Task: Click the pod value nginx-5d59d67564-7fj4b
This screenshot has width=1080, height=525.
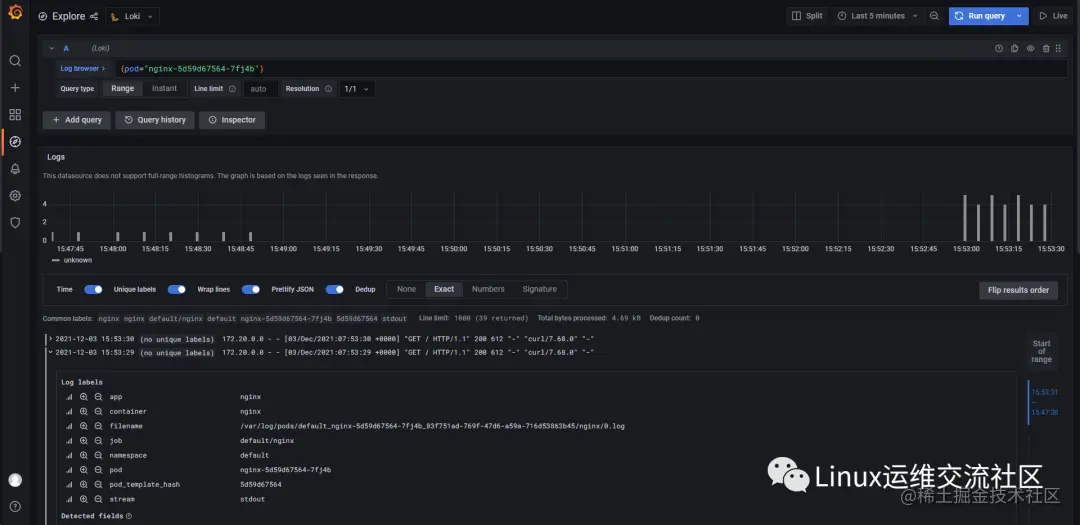Action: click(286, 470)
